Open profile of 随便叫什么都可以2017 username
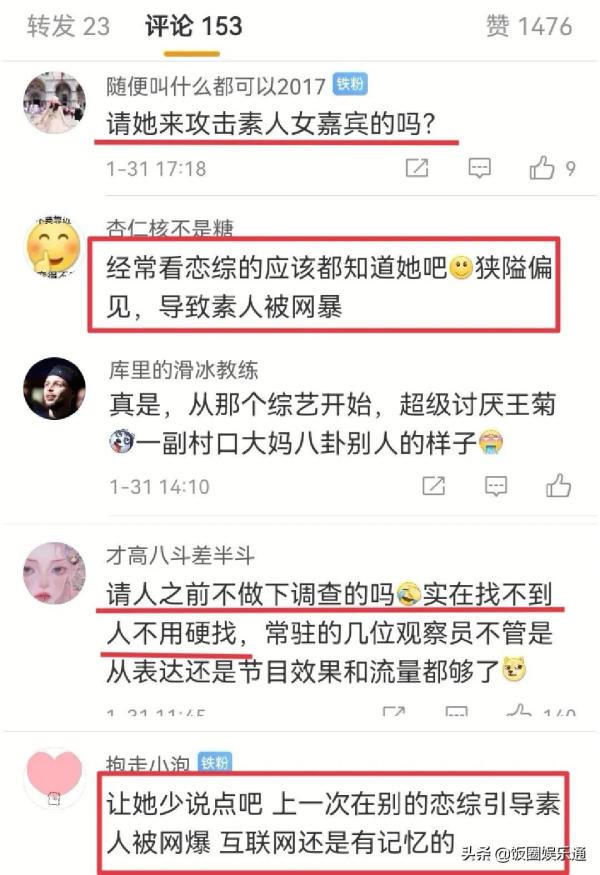 point(216,86)
